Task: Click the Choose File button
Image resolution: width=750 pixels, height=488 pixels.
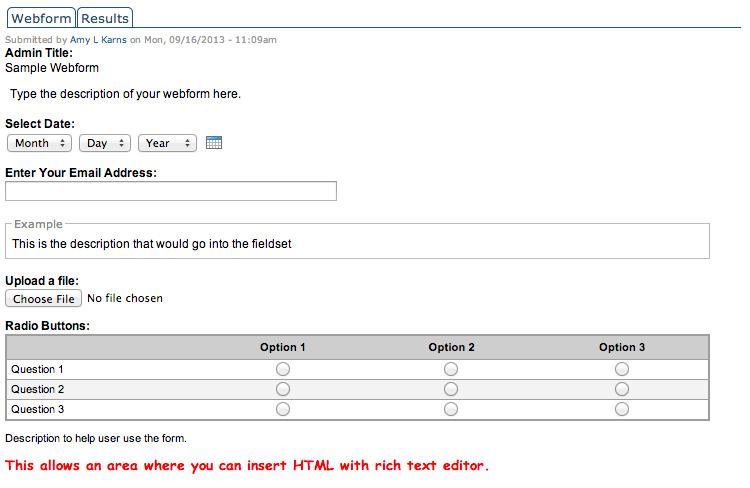Action: 44,298
